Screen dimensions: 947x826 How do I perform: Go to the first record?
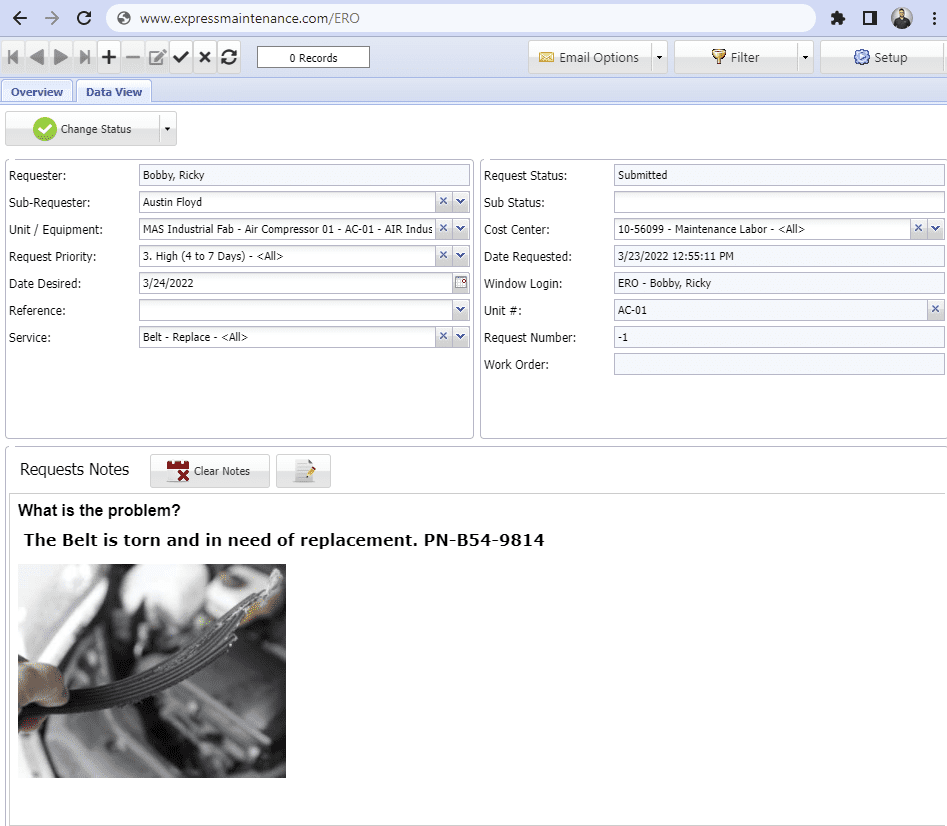tap(13, 57)
